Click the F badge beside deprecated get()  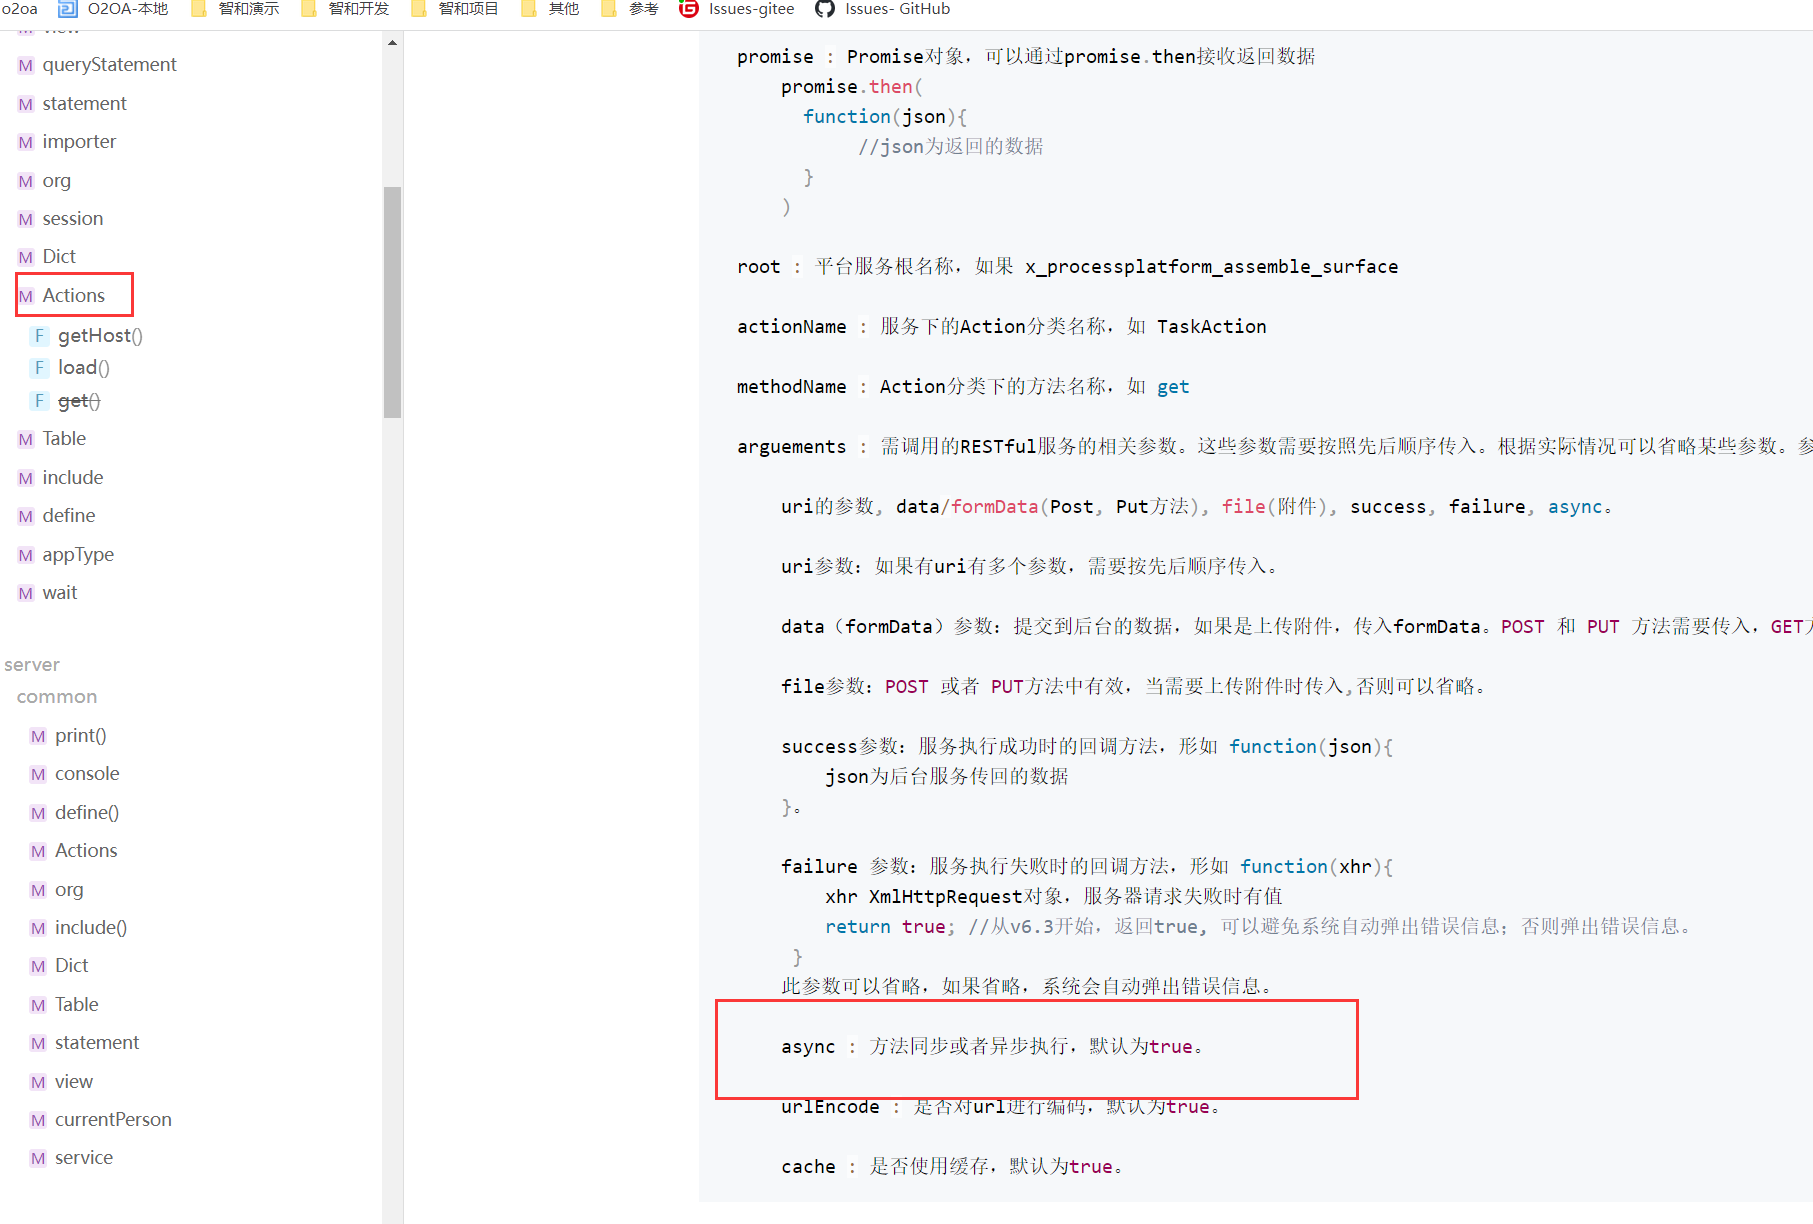click(x=39, y=401)
